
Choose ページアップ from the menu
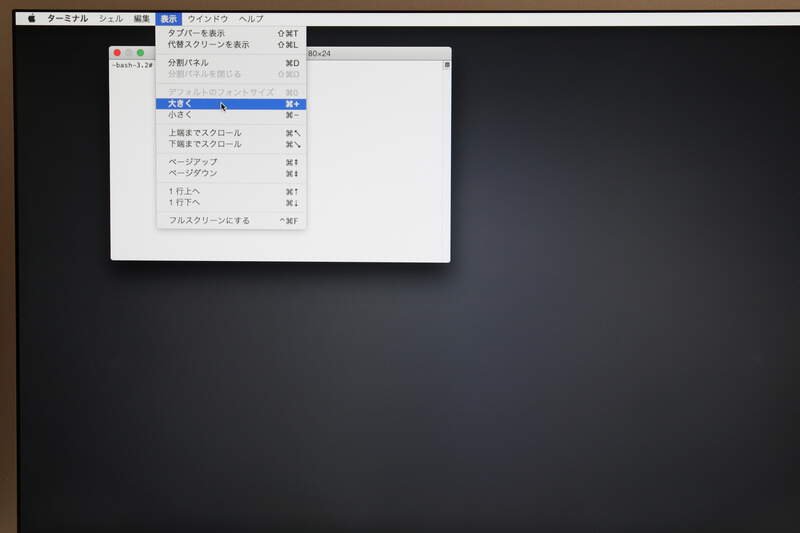point(192,162)
